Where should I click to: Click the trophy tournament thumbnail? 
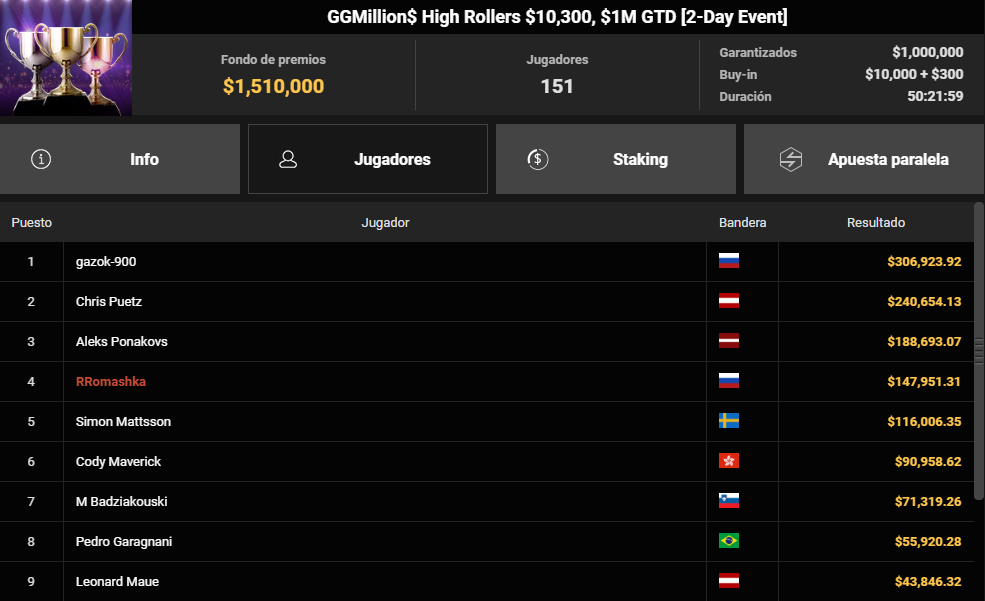pyautogui.click(x=66, y=58)
